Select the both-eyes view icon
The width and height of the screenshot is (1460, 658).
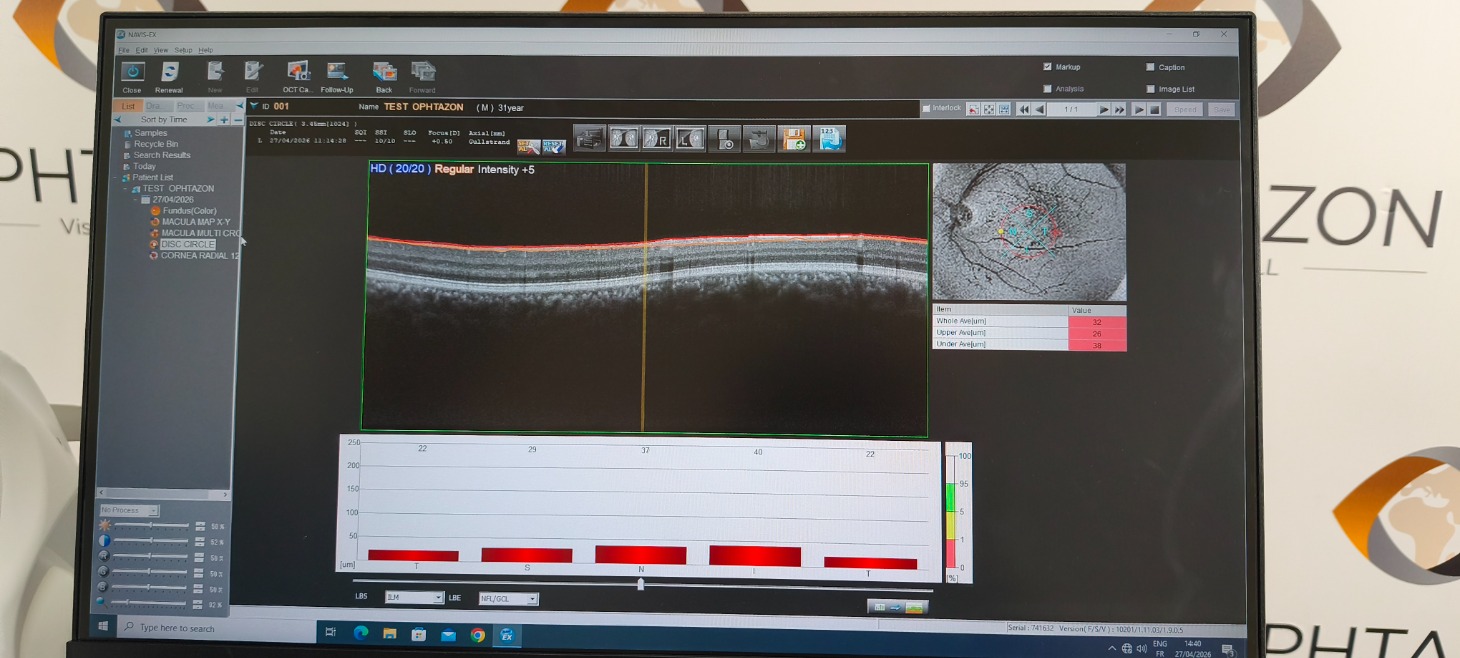pos(624,138)
